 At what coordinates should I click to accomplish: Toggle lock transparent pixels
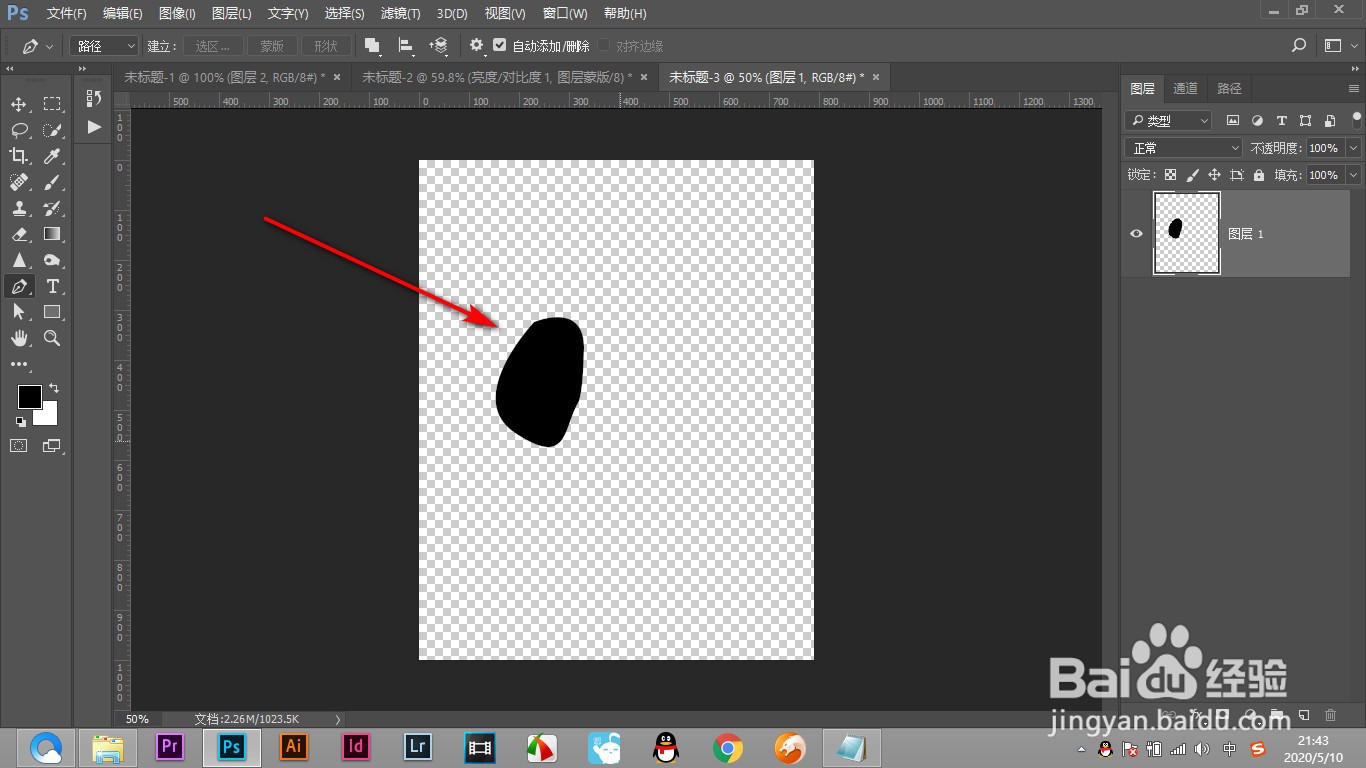(x=1170, y=175)
